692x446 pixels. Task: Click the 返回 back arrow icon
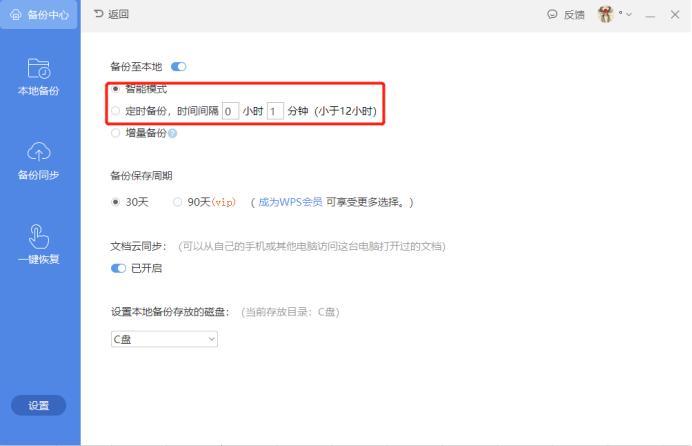(x=98, y=14)
